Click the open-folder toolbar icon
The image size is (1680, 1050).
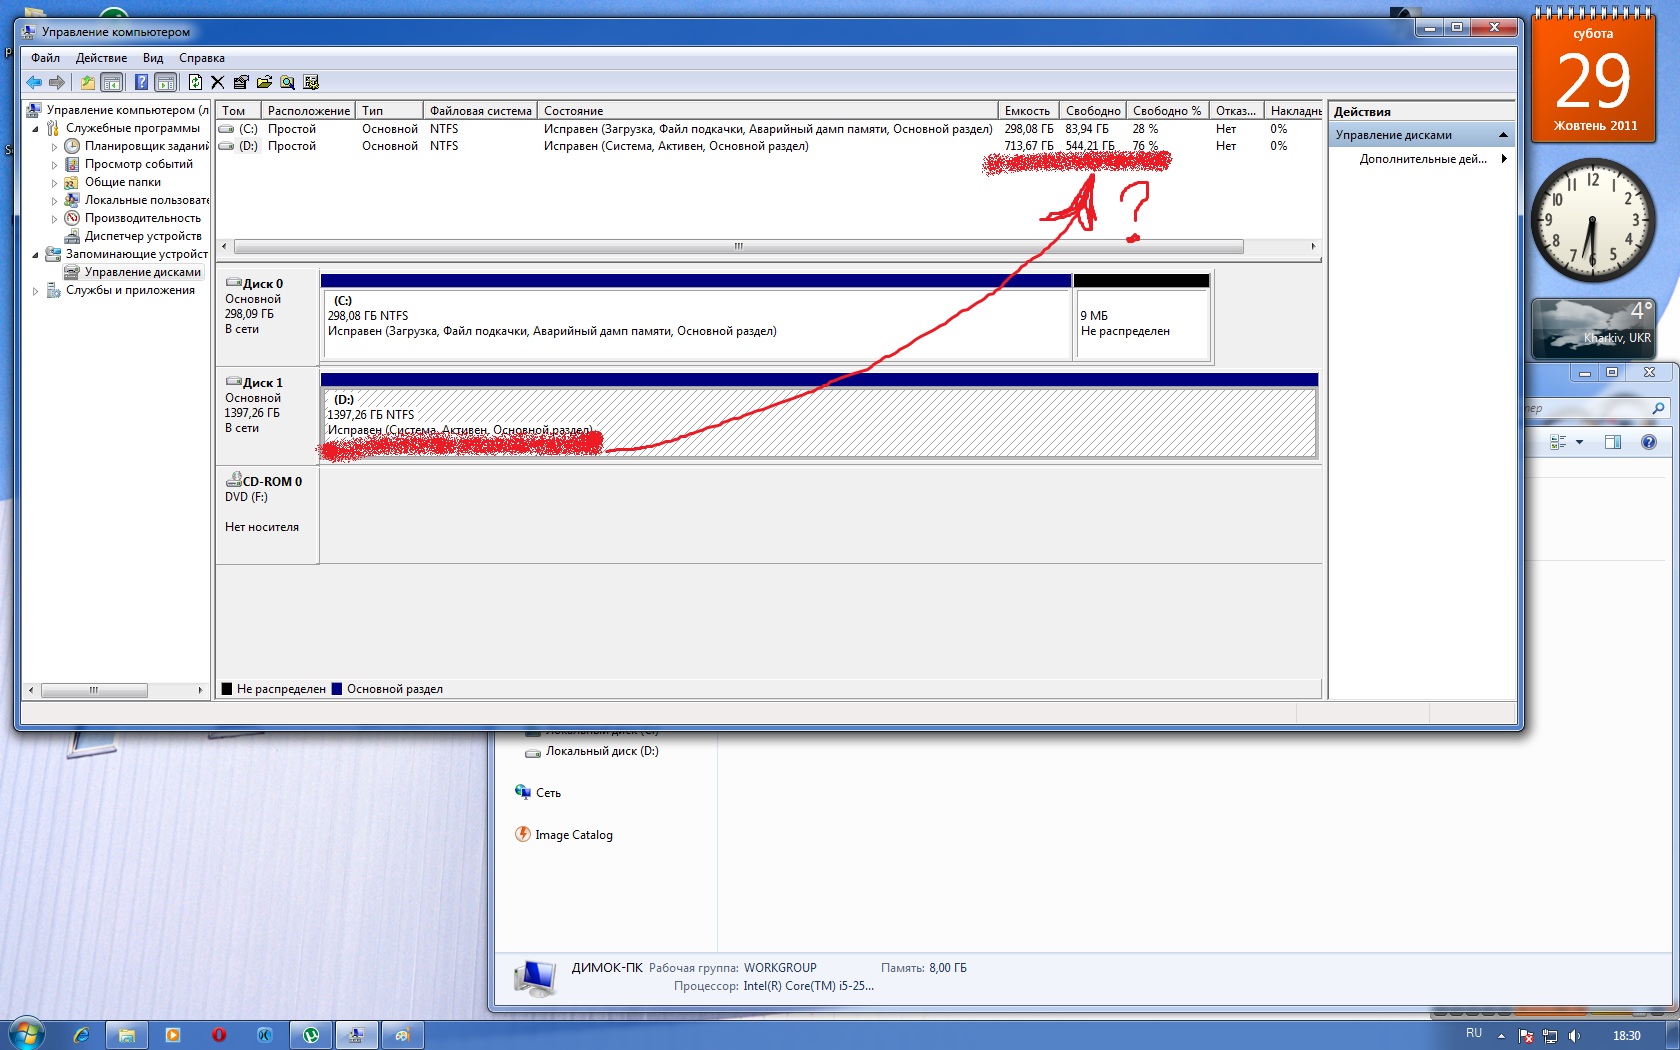[264, 82]
